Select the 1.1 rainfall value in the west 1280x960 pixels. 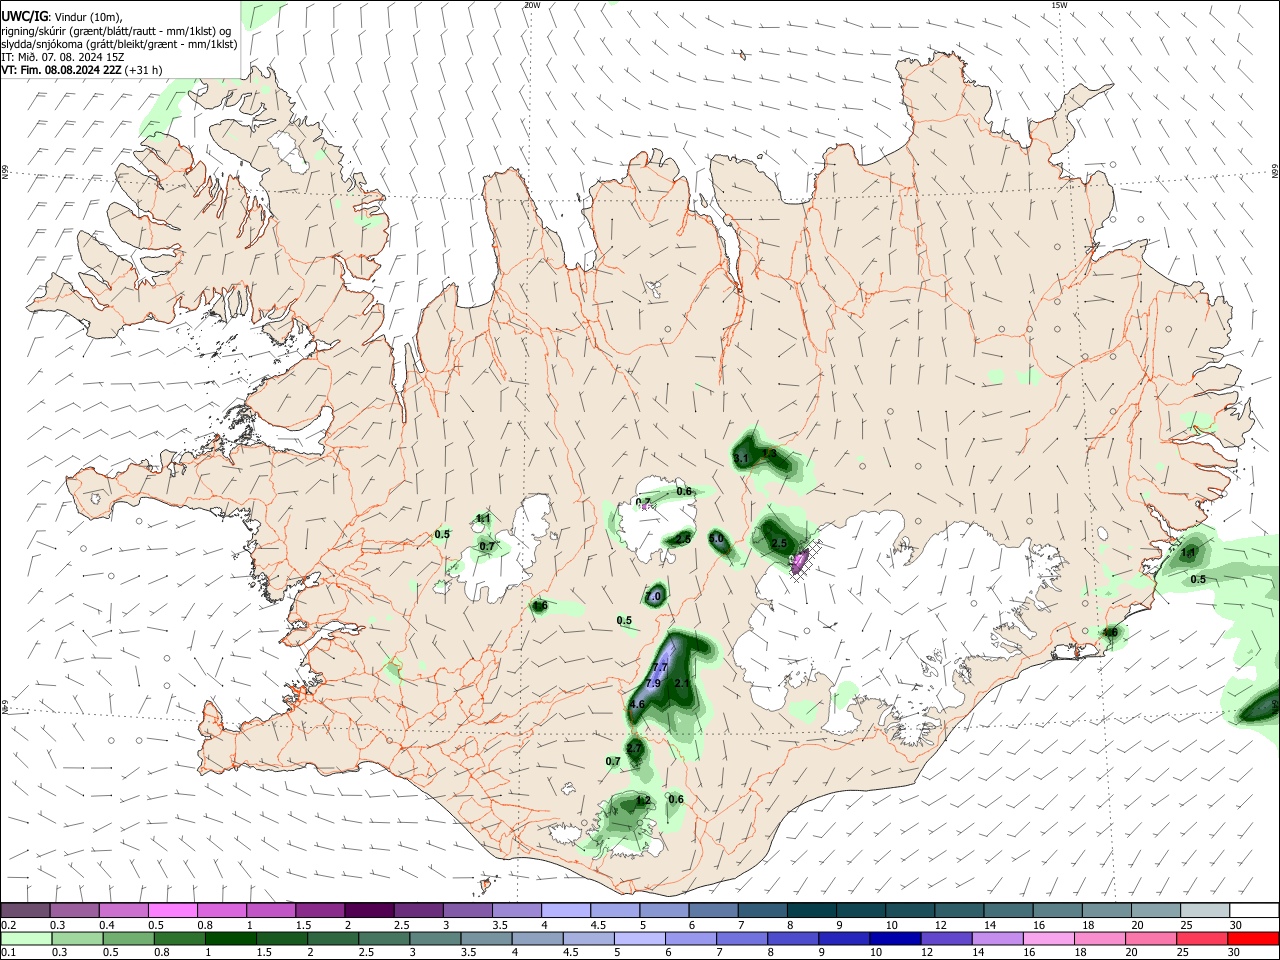(x=483, y=518)
